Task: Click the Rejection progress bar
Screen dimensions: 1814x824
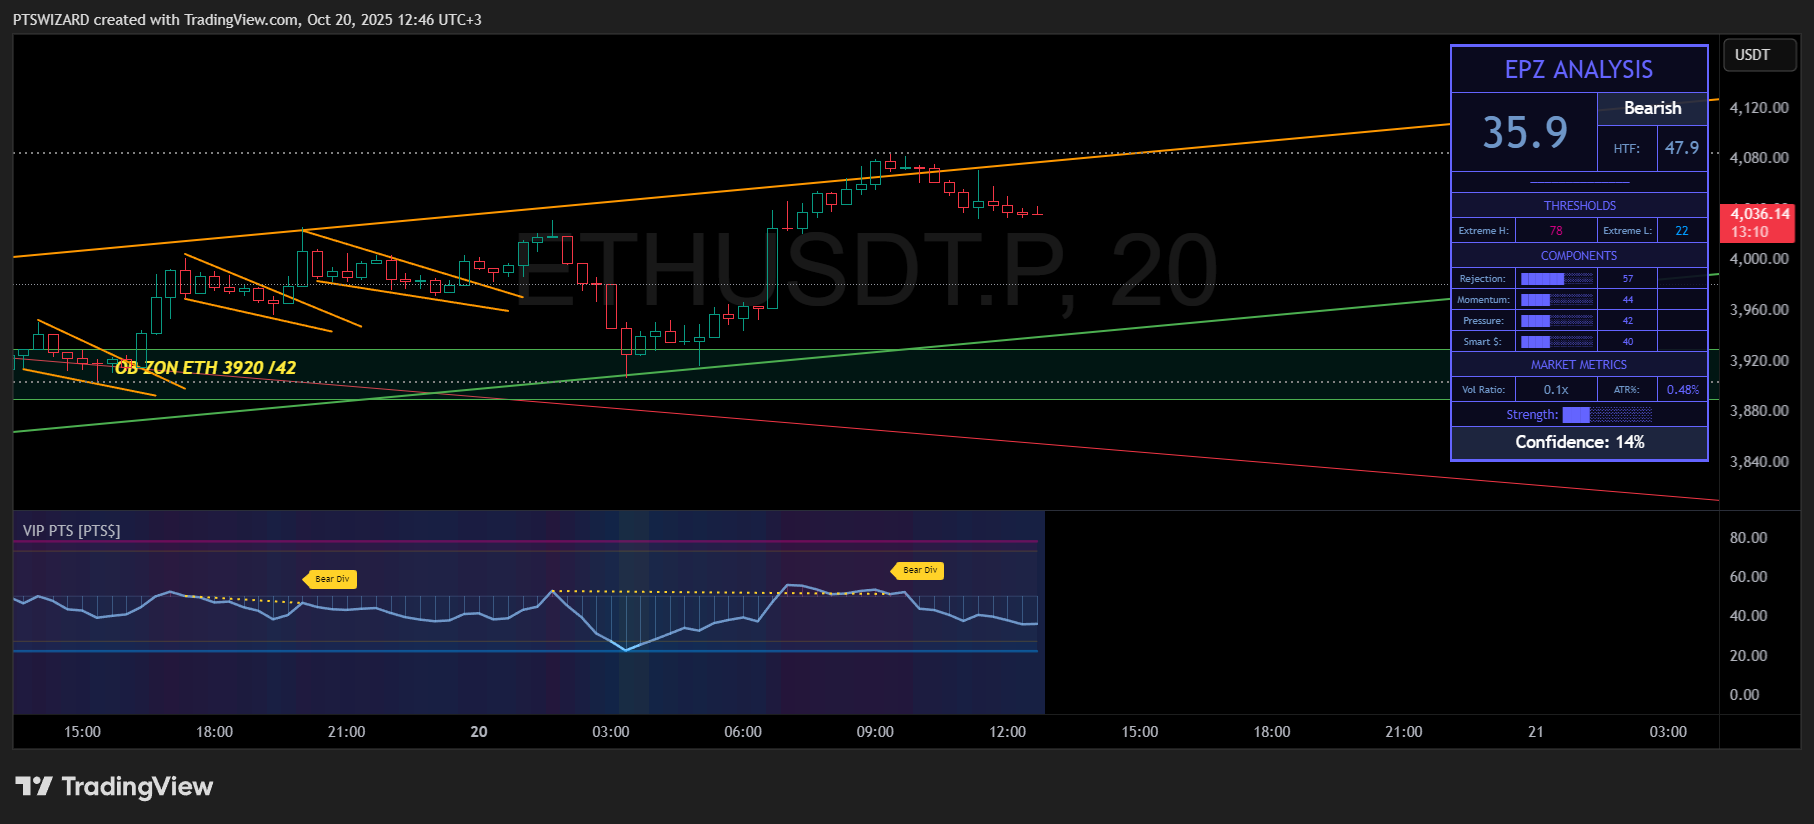Action: point(1557,279)
